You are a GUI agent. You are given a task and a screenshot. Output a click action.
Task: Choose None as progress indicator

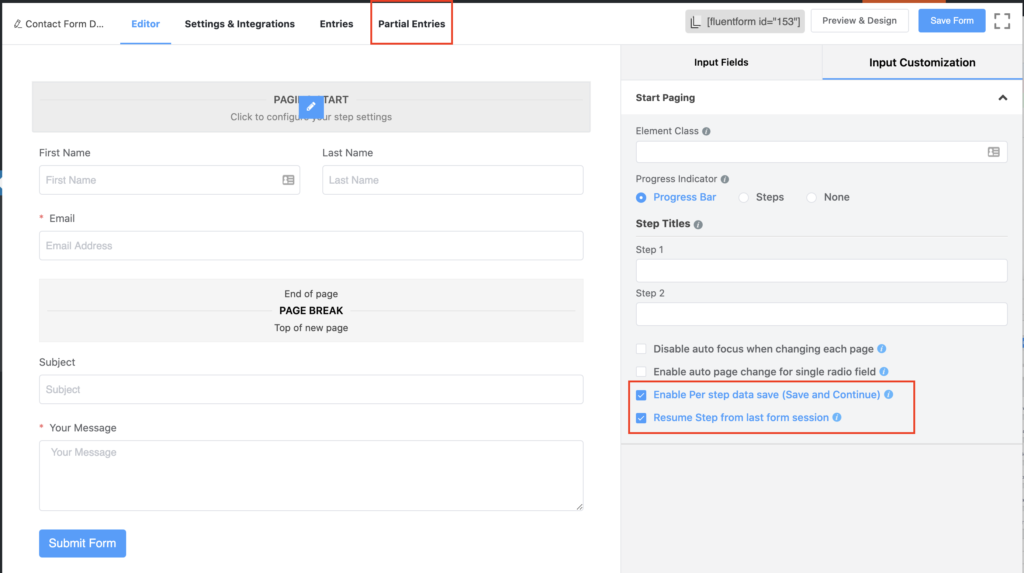[811, 197]
